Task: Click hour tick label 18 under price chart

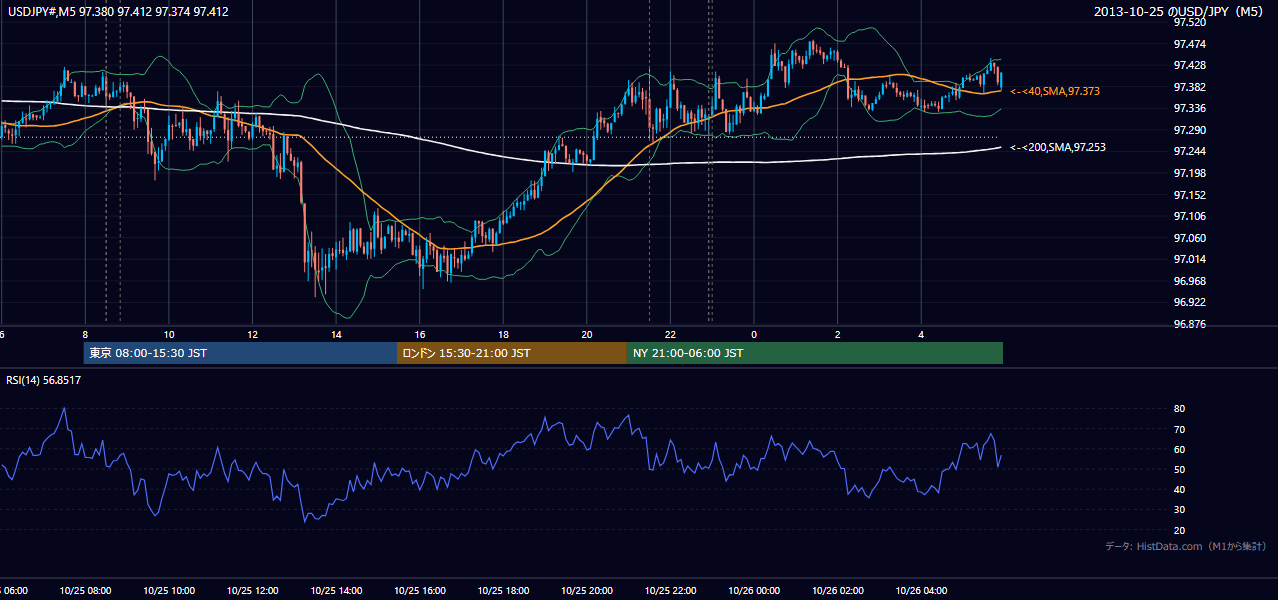Action: pos(503,334)
